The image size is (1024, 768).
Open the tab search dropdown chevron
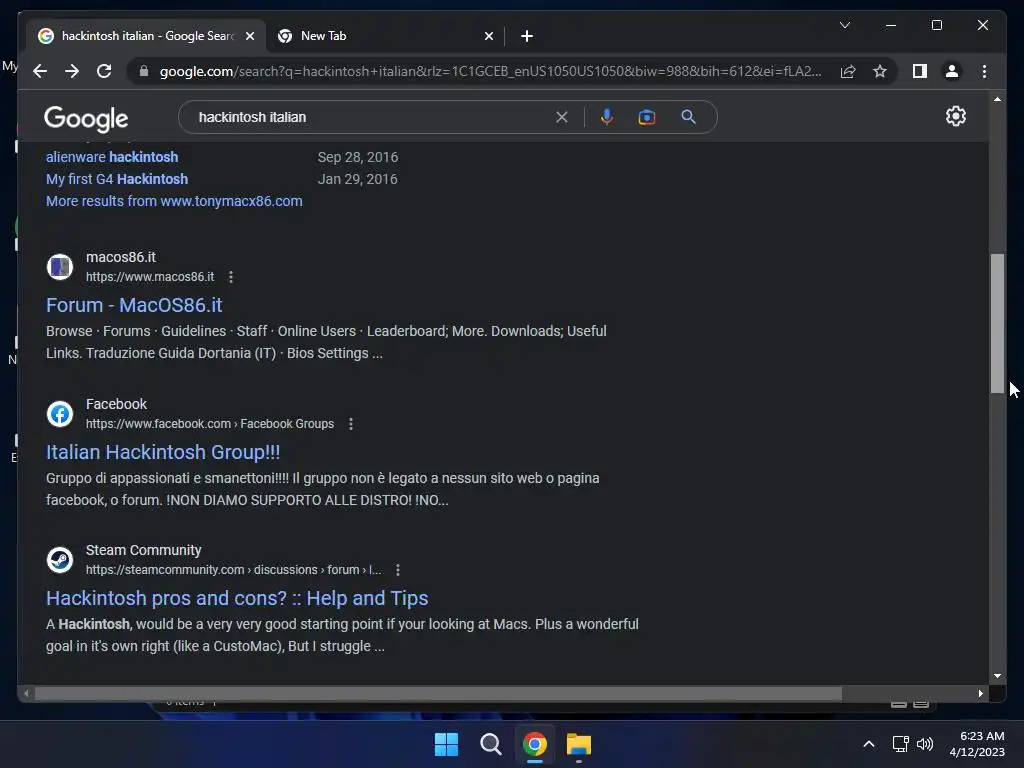click(844, 25)
